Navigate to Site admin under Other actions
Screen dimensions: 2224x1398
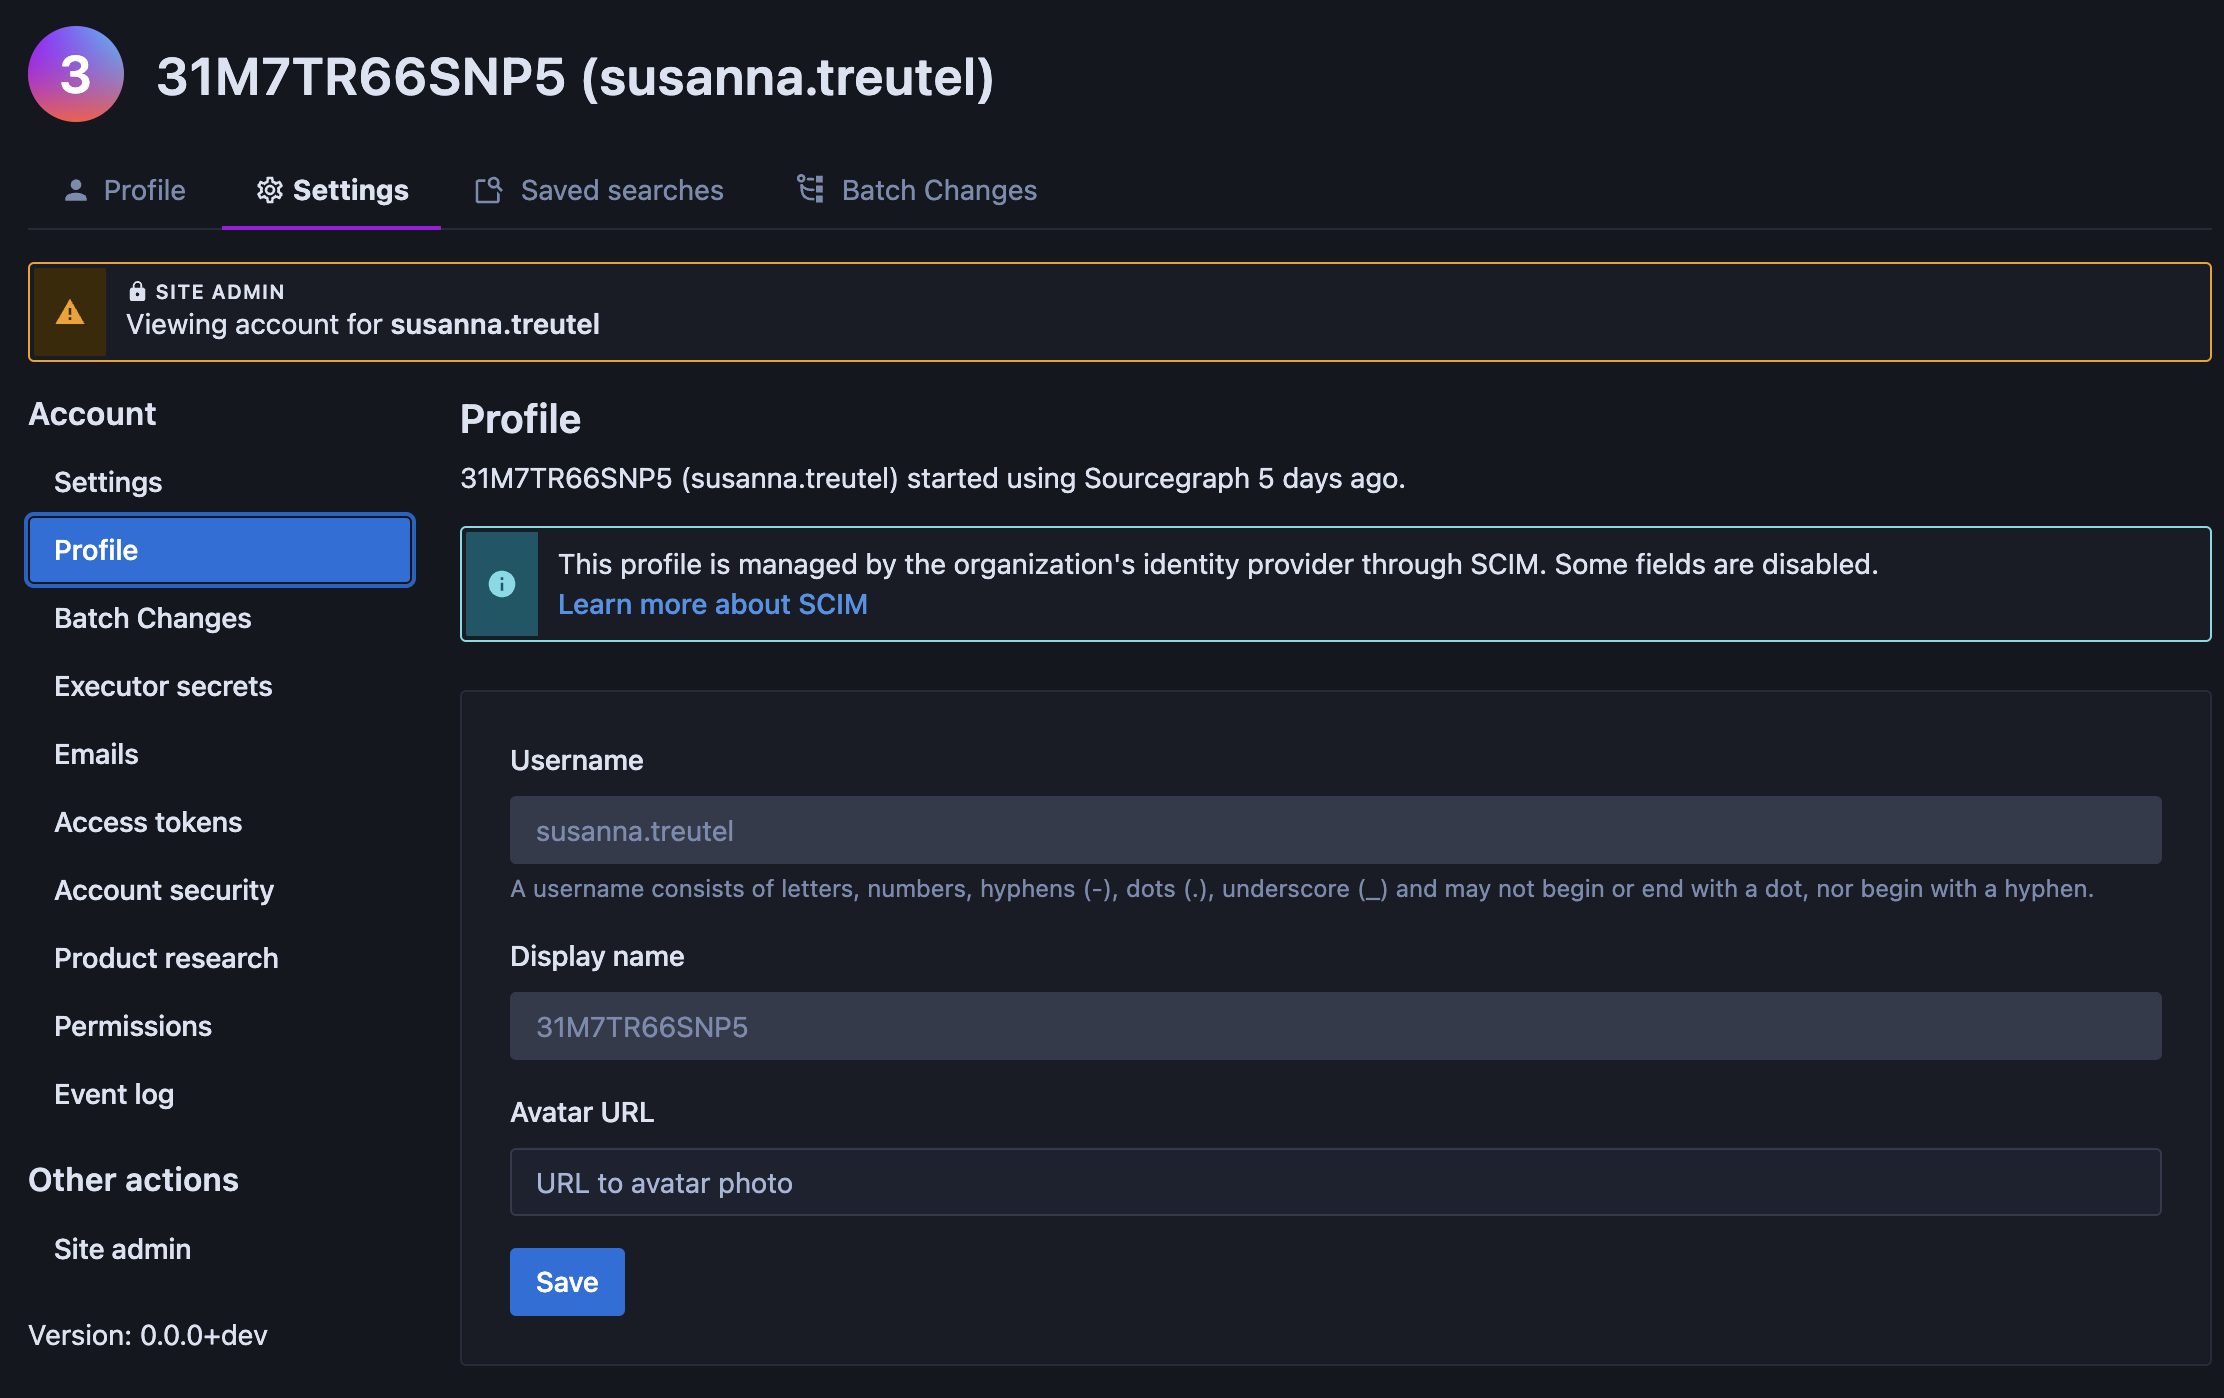point(122,1249)
